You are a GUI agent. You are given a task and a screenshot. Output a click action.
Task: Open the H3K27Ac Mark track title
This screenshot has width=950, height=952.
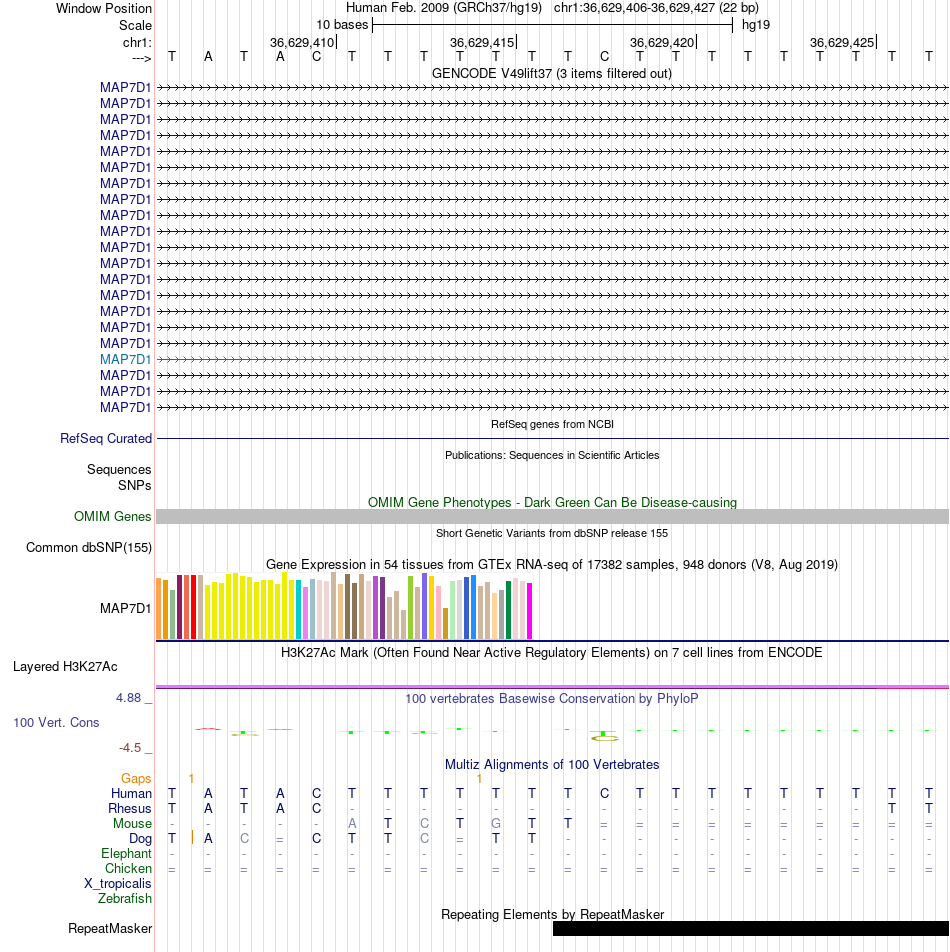pos(551,653)
